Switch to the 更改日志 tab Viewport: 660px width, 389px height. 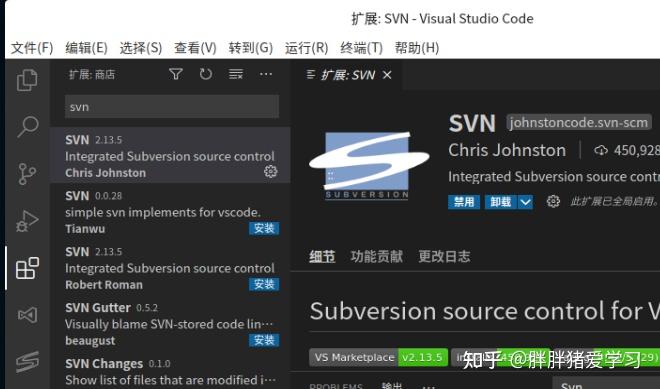point(444,256)
